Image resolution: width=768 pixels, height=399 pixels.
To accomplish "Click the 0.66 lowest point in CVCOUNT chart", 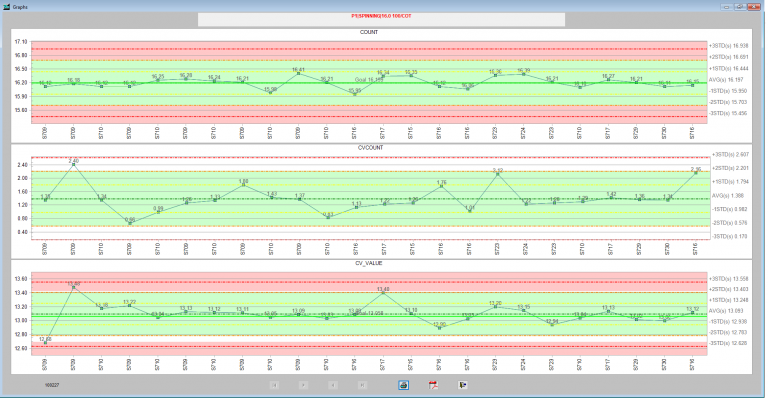I will coord(130,223).
